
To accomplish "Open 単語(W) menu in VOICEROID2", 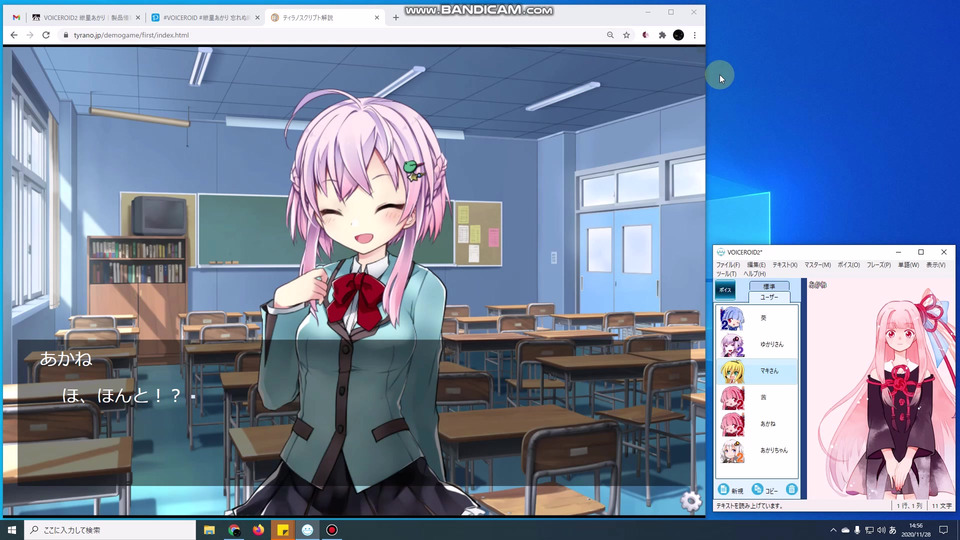I will [909, 265].
